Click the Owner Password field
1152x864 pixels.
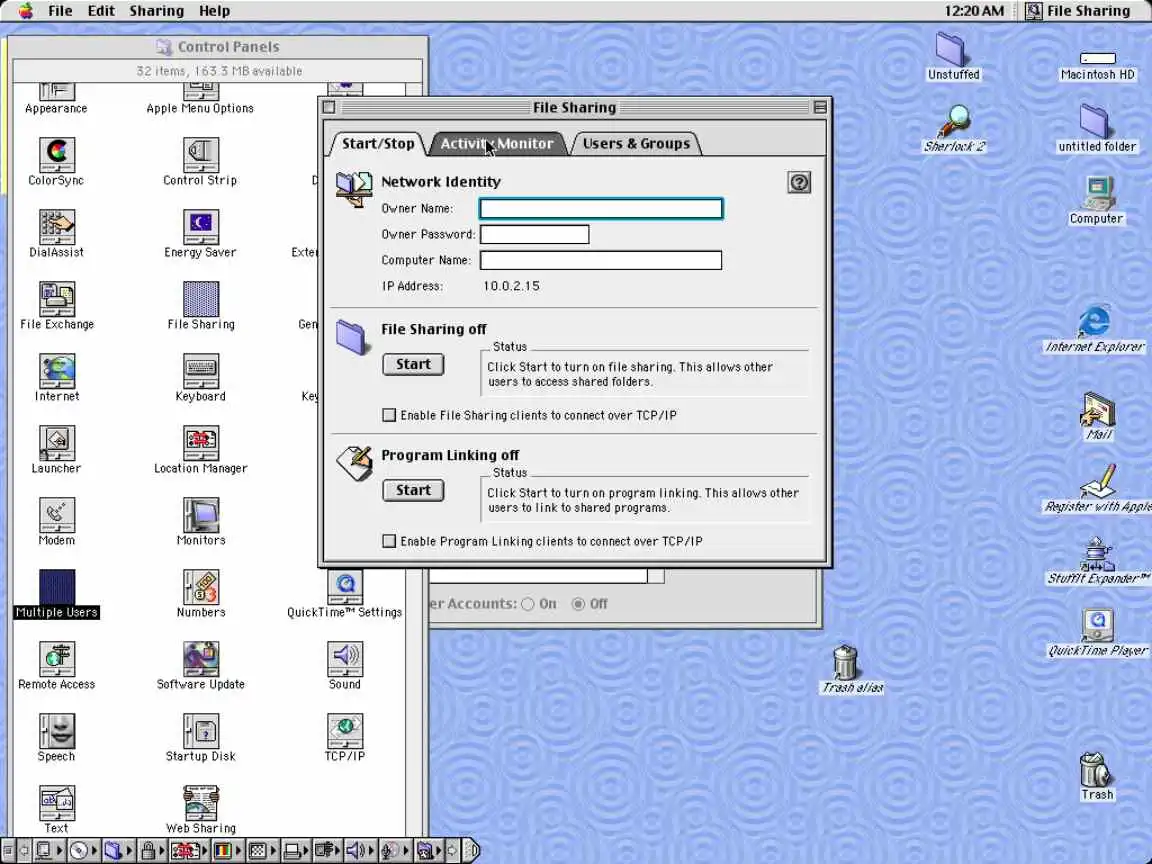534,234
